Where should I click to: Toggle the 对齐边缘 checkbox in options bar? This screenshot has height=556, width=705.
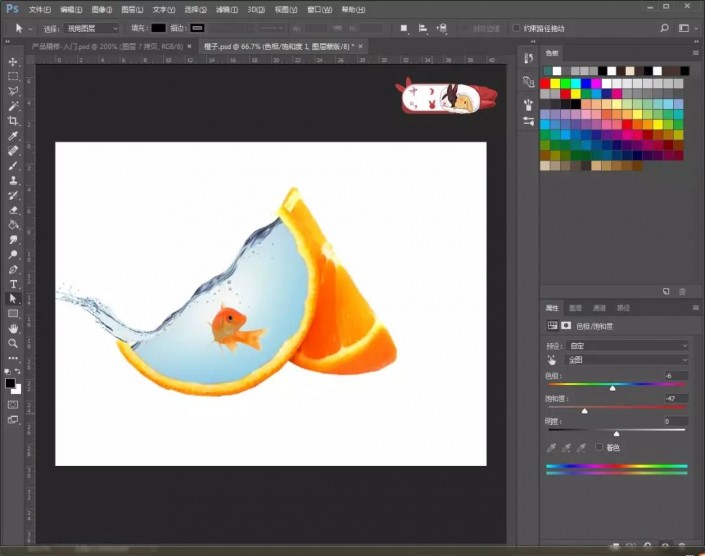click(466, 28)
